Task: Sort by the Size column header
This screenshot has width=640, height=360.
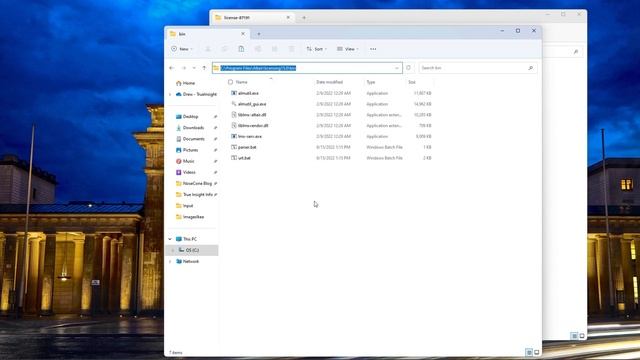Action: pyautogui.click(x=412, y=82)
